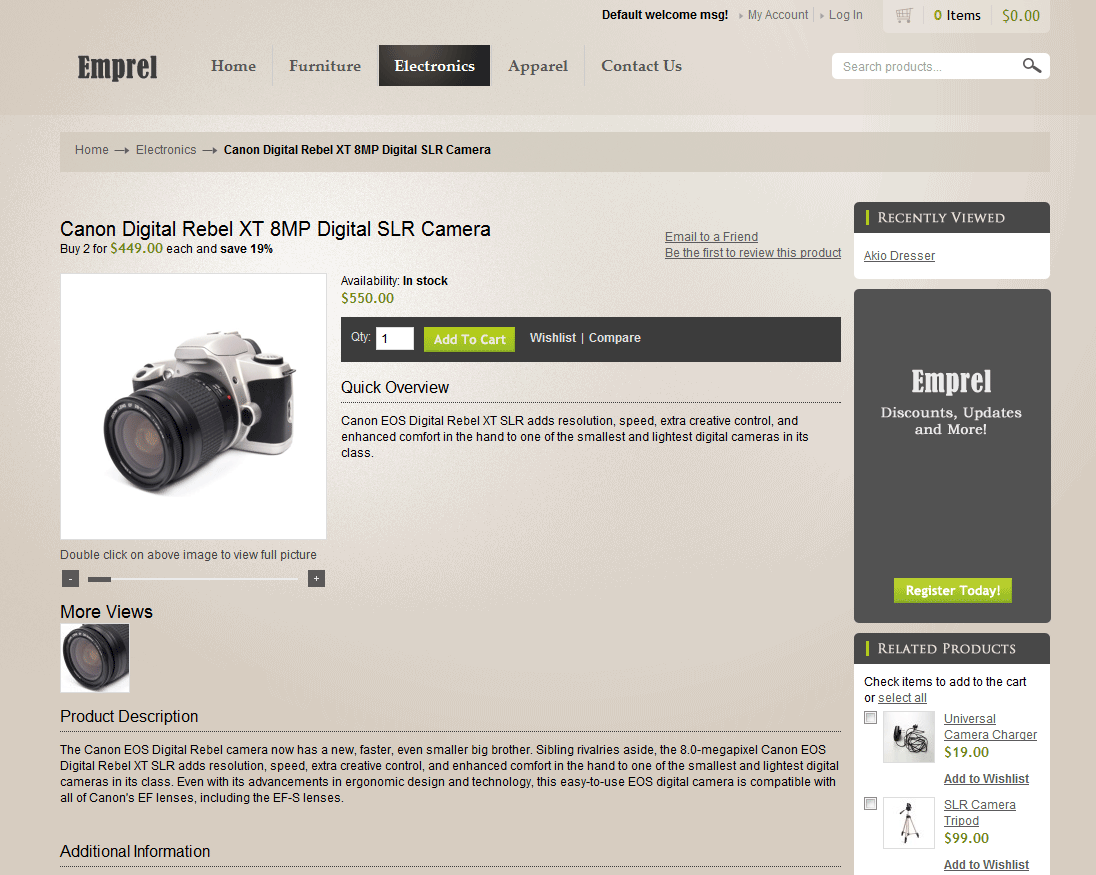
Task: Click the 'Related Products' panel header
Action: pyautogui.click(x=952, y=649)
